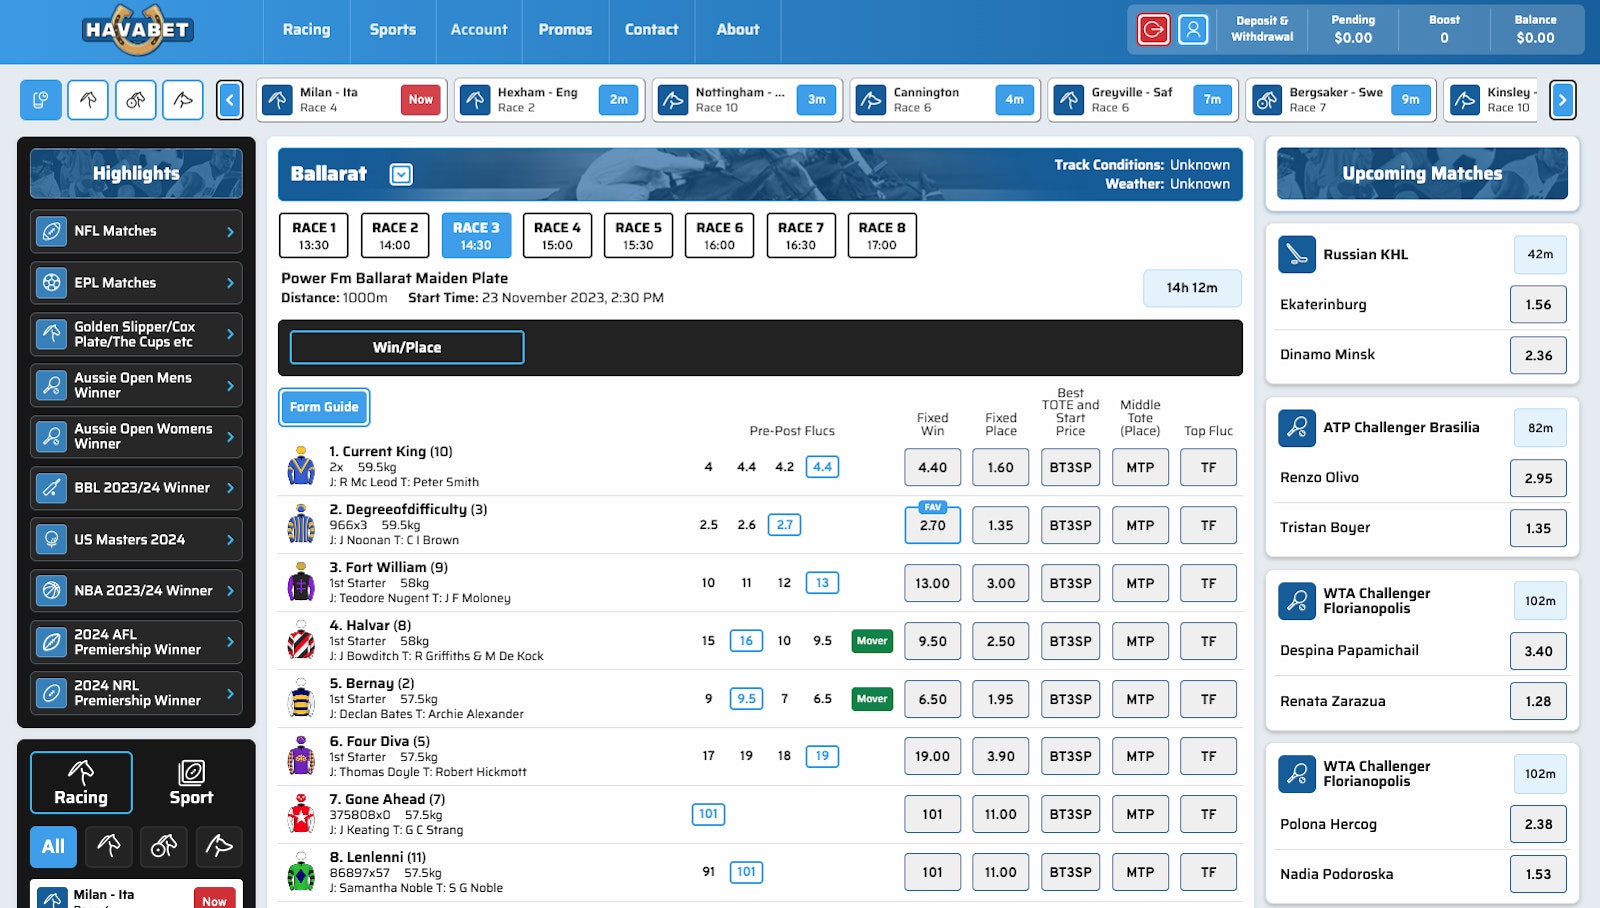Toggle the All filter in bottom panel
1600x908 pixels.
[x=53, y=847]
